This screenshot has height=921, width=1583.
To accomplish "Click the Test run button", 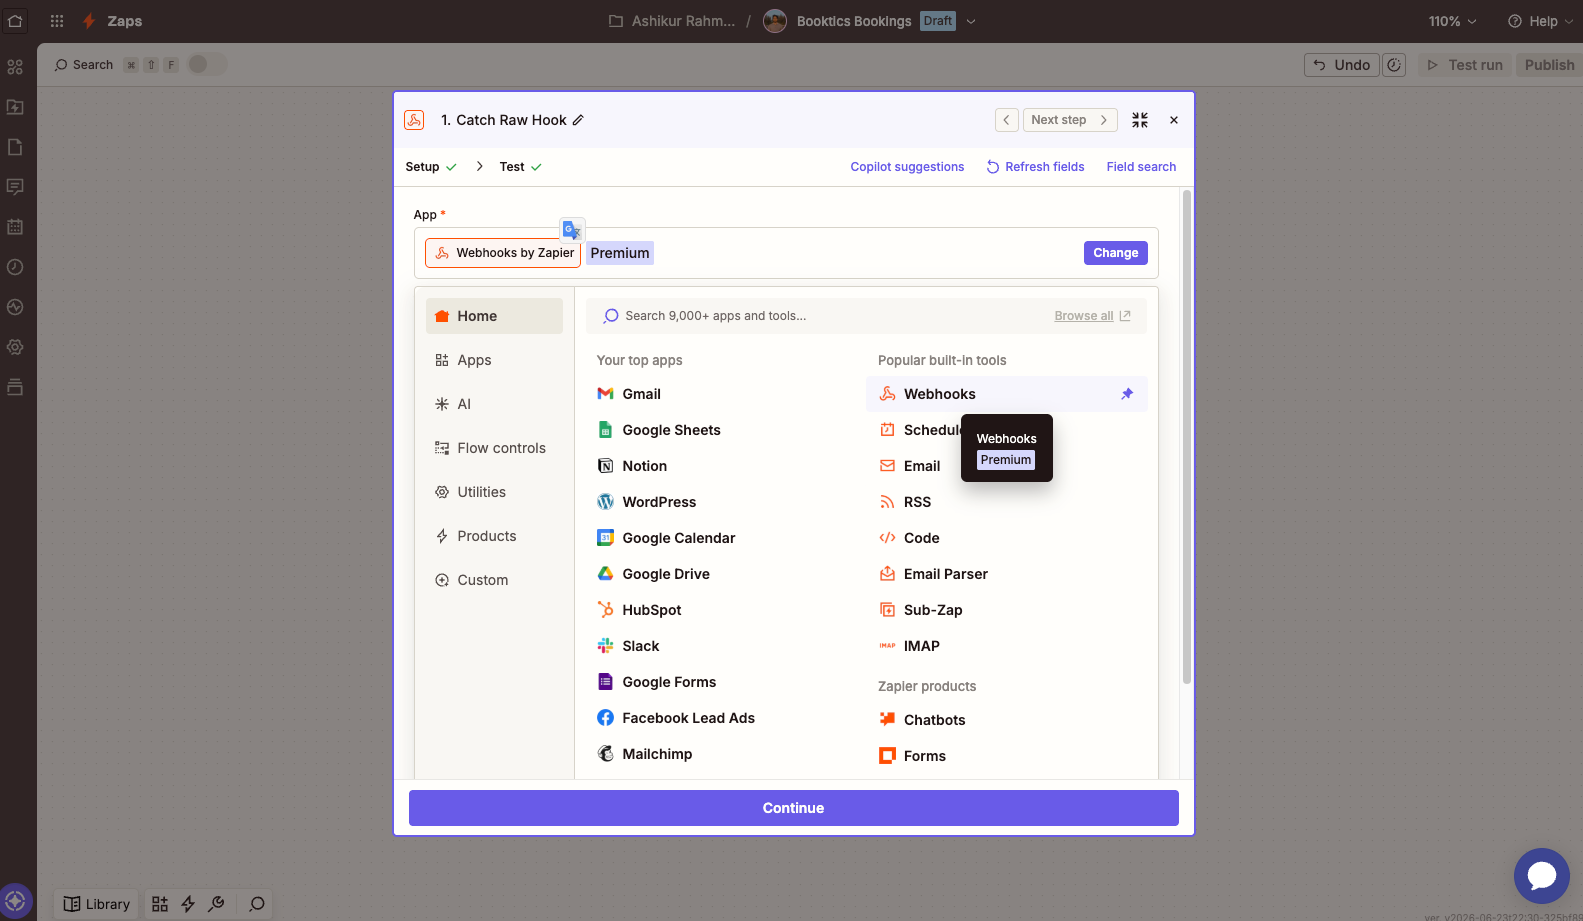I will click(x=1465, y=65).
